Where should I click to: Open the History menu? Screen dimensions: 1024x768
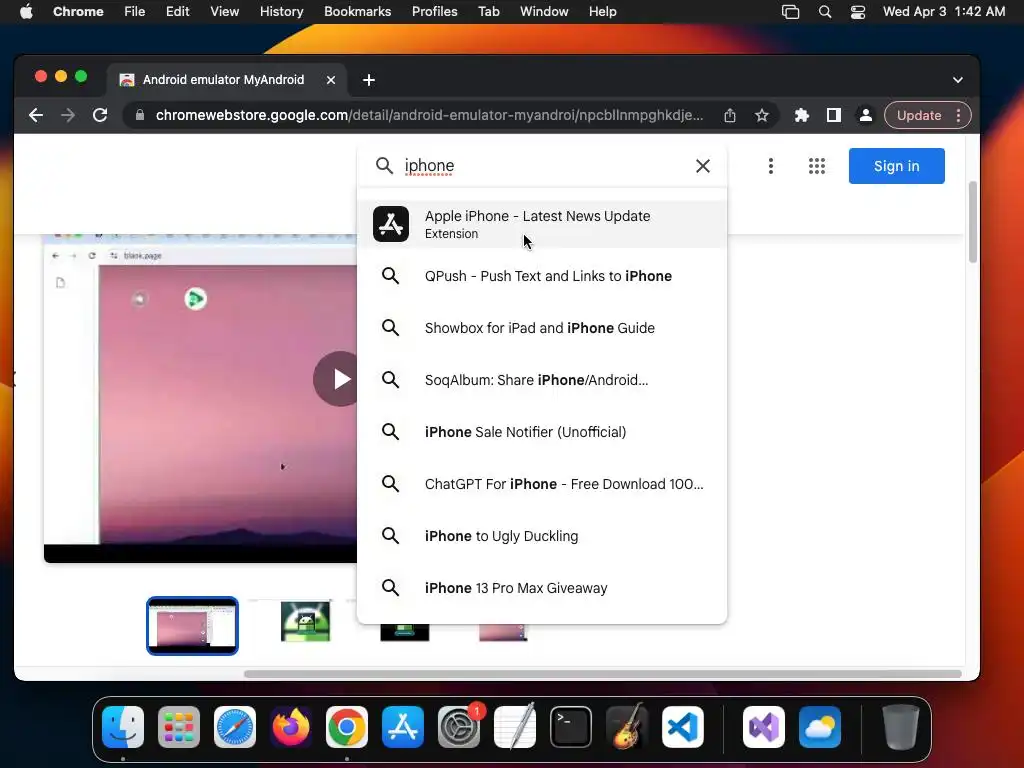click(x=281, y=11)
